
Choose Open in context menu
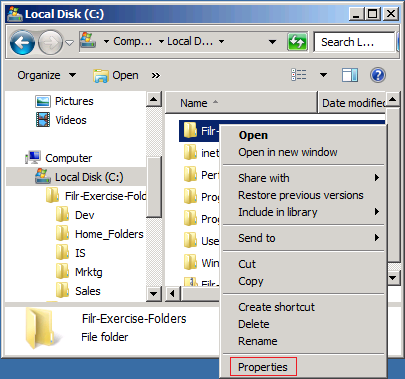click(x=253, y=135)
